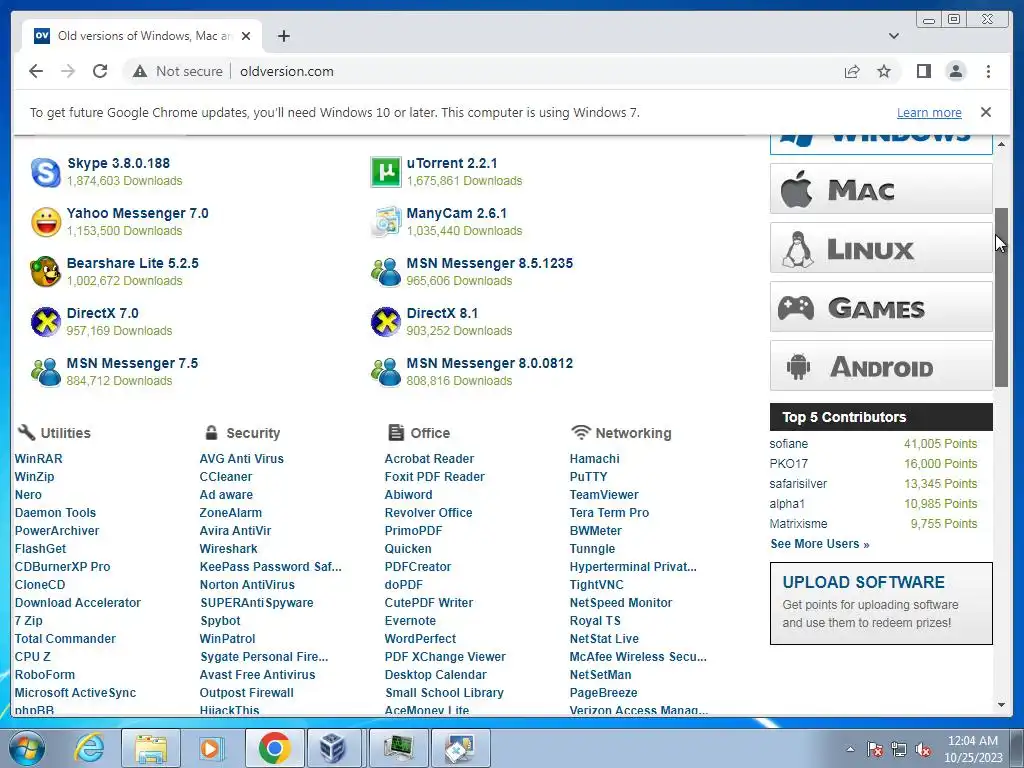This screenshot has width=1024, height=768.
Task: Bookmark this page with the star icon
Action: click(884, 71)
